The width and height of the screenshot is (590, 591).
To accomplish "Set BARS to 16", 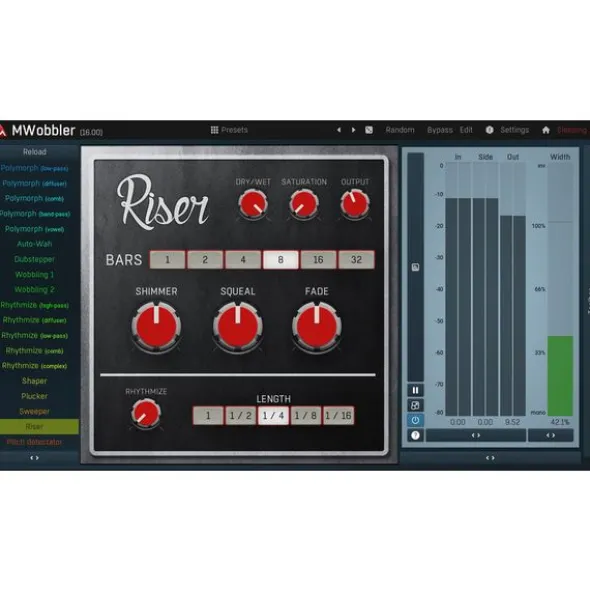I will point(318,259).
